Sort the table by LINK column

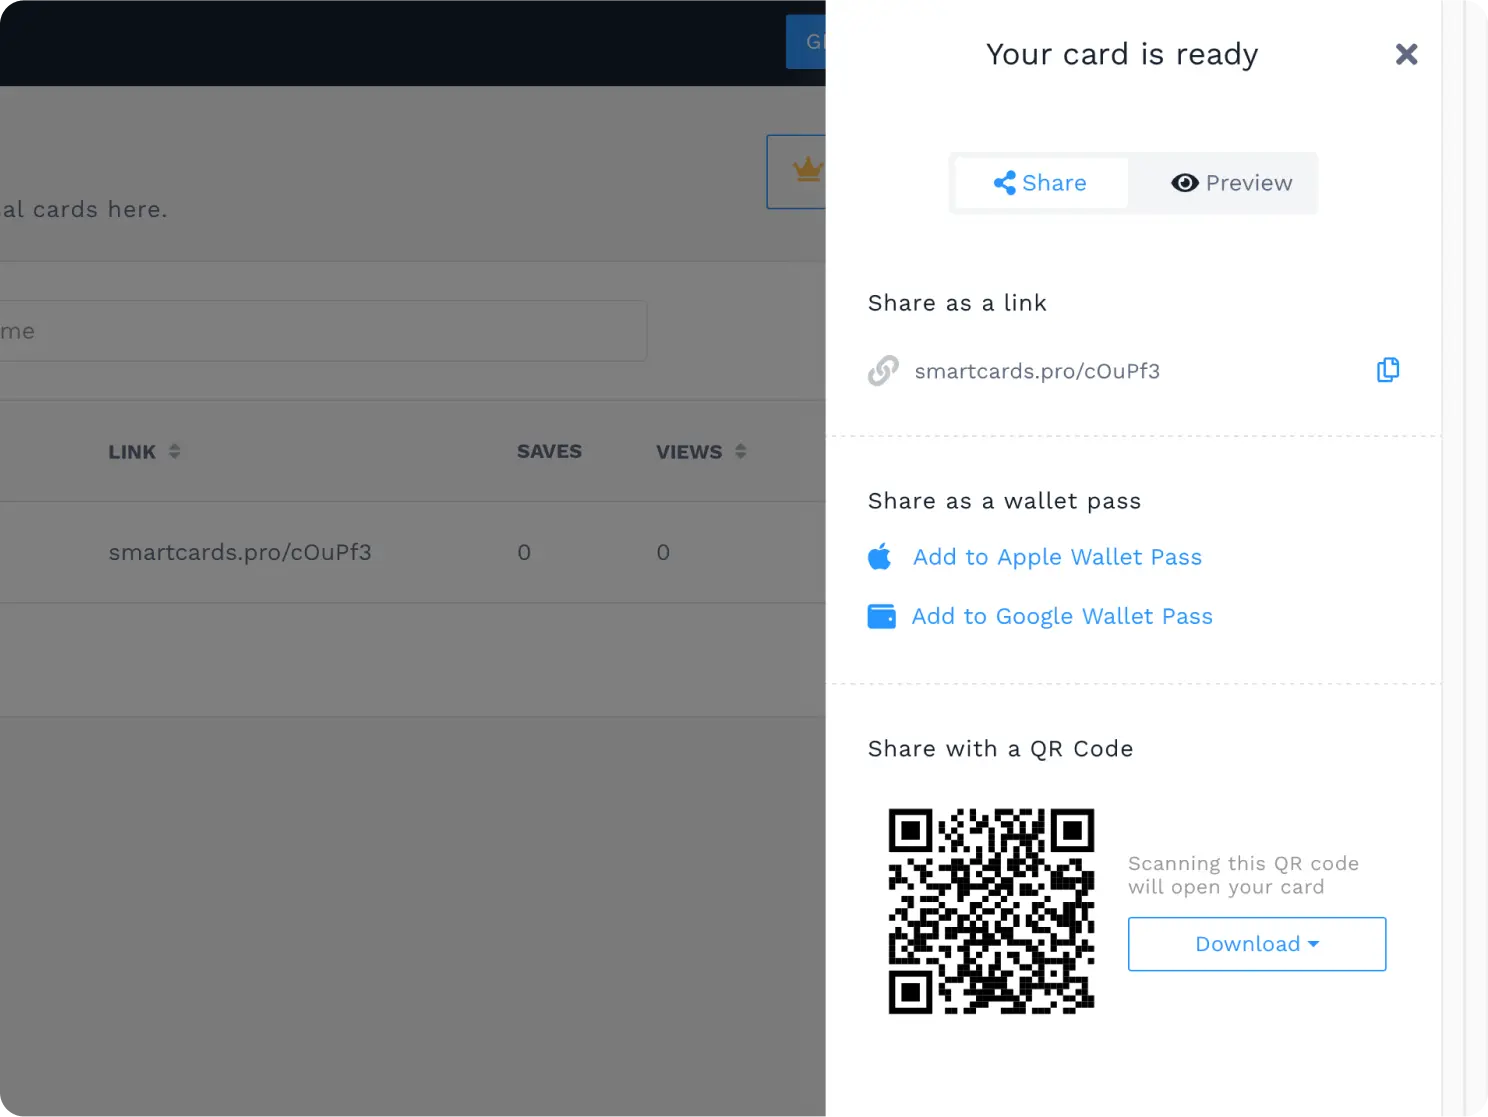(144, 452)
